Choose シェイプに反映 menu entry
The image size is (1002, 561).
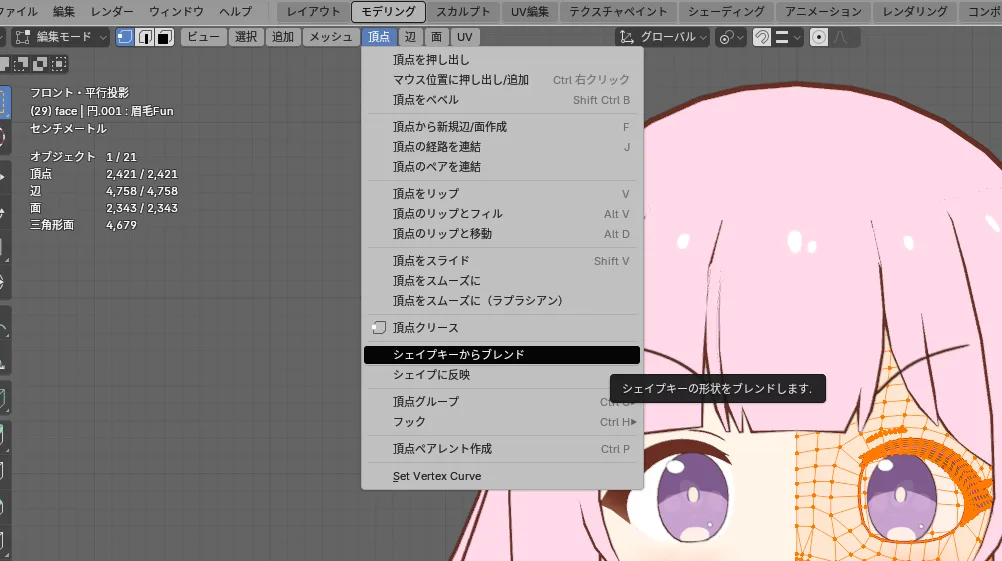(502, 374)
